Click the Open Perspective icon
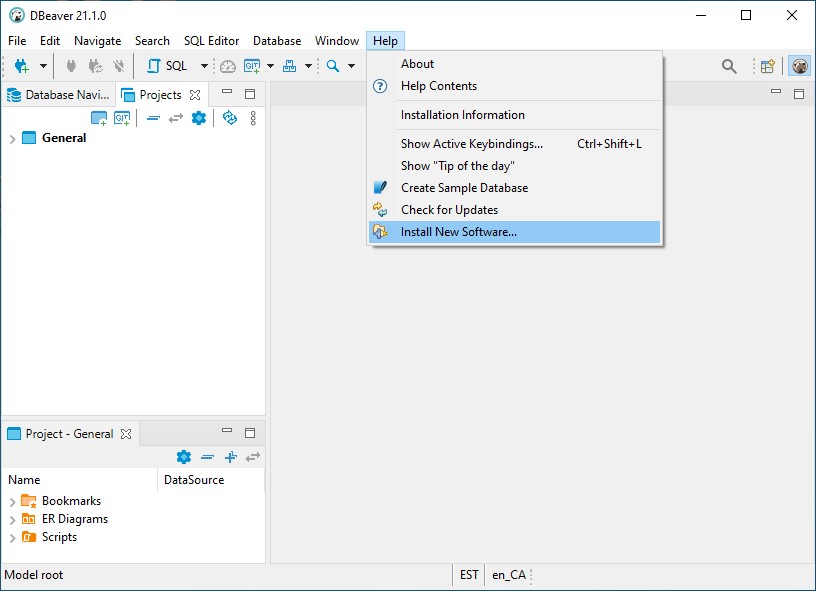The image size is (816, 591). [x=768, y=66]
